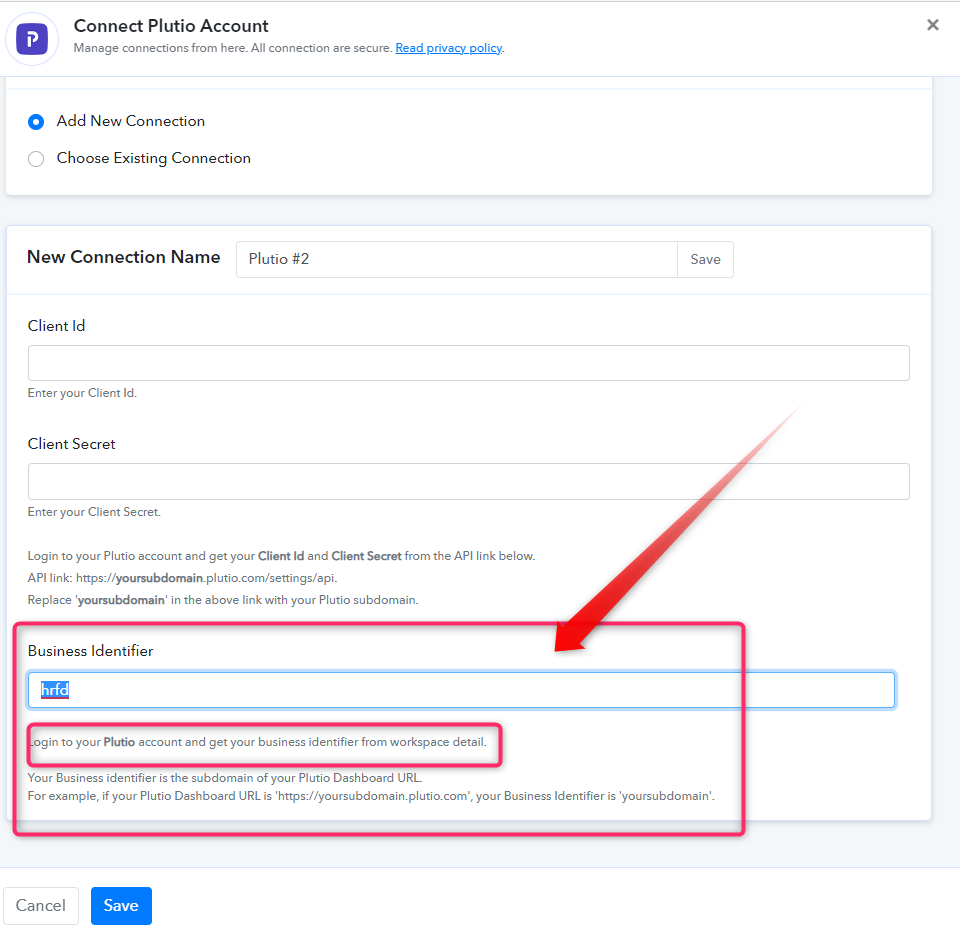Click the blue Save button
Image resolution: width=960 pixels, height=934 pixels.
click(x=121, y=906)
